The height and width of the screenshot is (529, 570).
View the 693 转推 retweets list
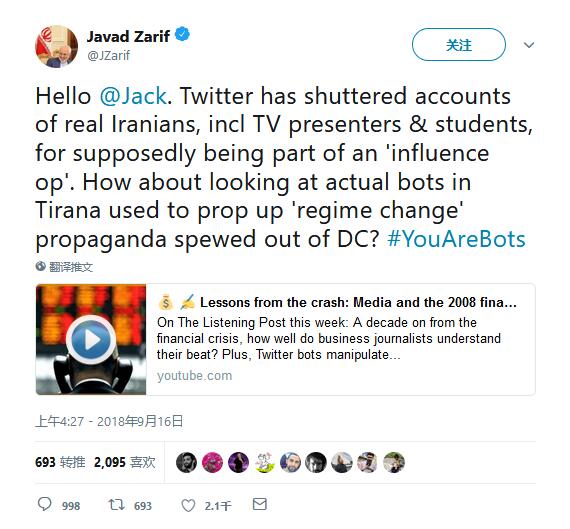pos(60,462)
